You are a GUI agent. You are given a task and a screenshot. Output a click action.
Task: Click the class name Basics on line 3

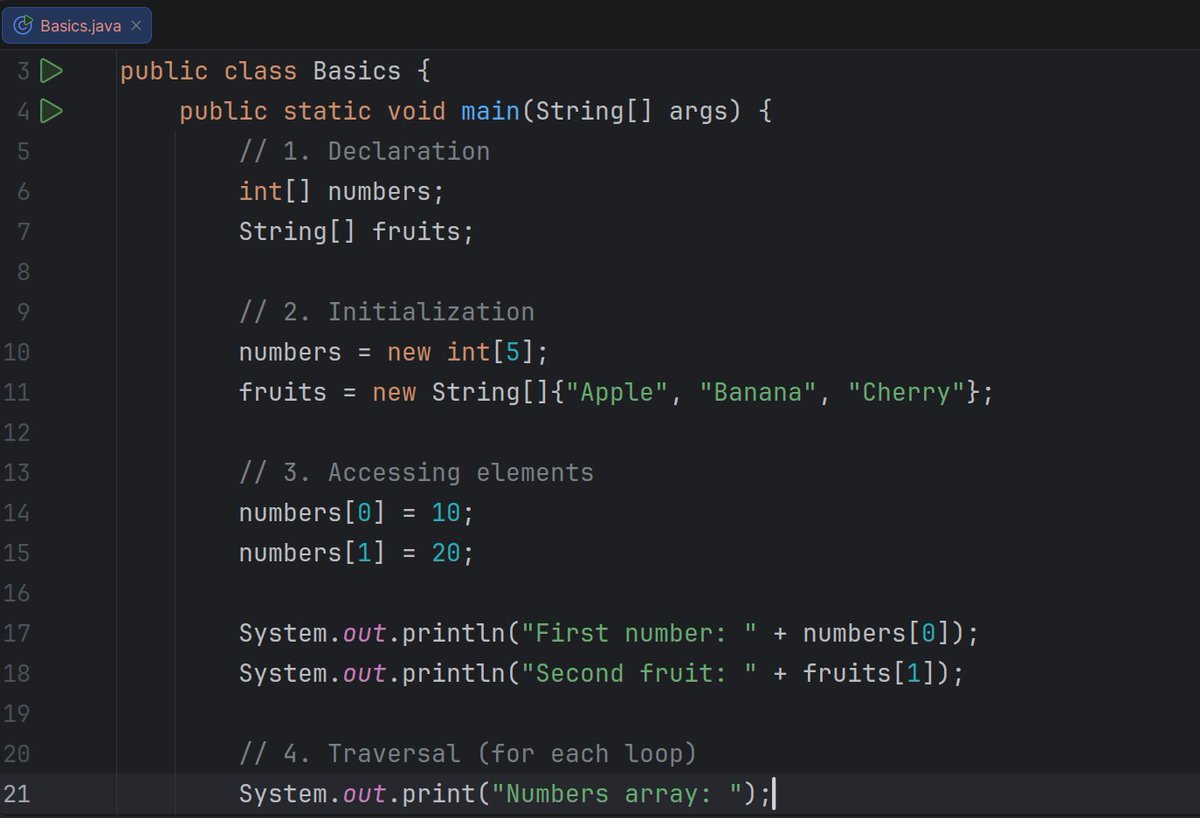click(357, 72)
